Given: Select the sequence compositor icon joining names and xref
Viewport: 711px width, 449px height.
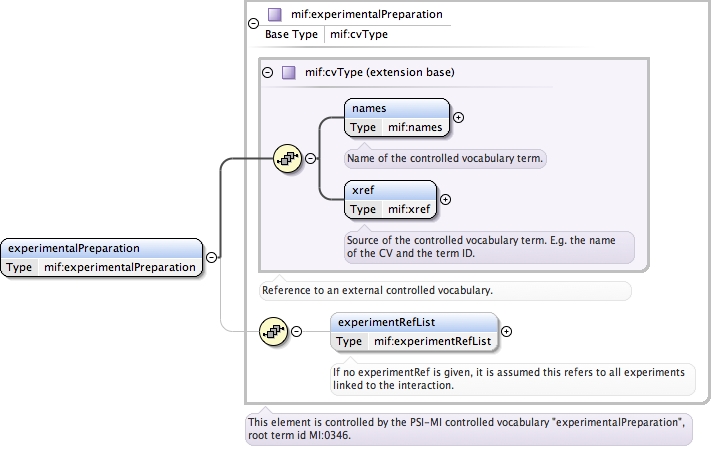Looking at the screenshot, I should pos(288,158).
